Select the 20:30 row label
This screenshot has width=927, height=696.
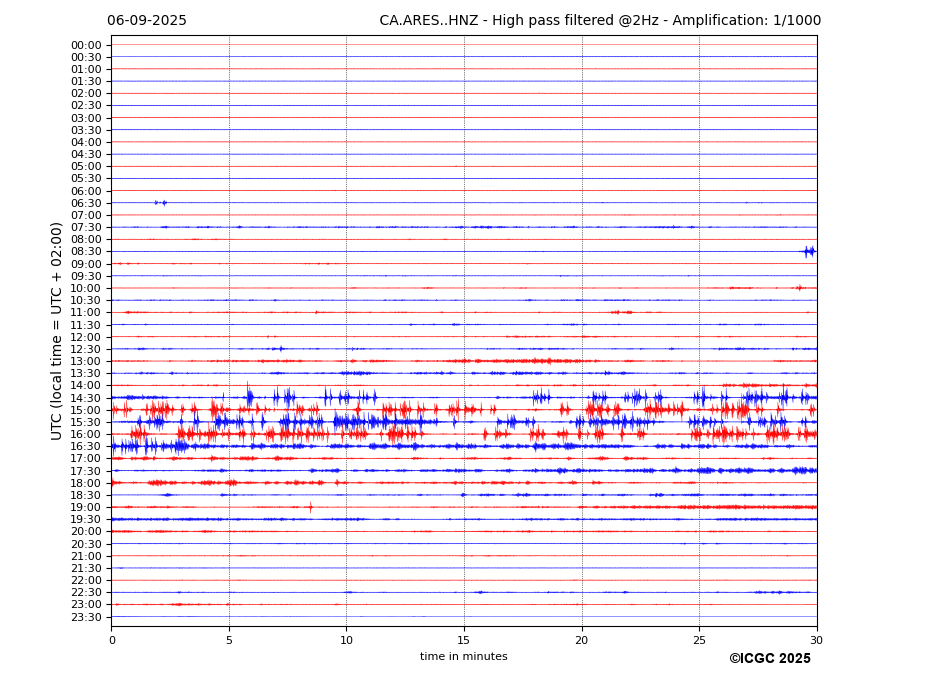[x=86, y=544]
